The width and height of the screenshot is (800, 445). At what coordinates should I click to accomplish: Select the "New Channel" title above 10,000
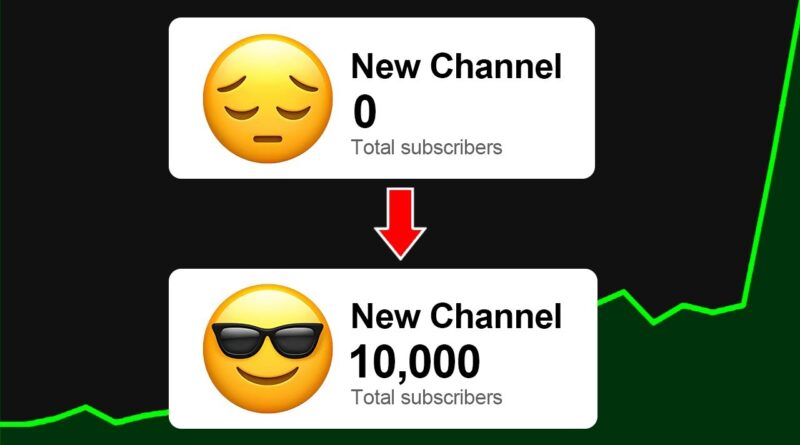tap(456, 316)
